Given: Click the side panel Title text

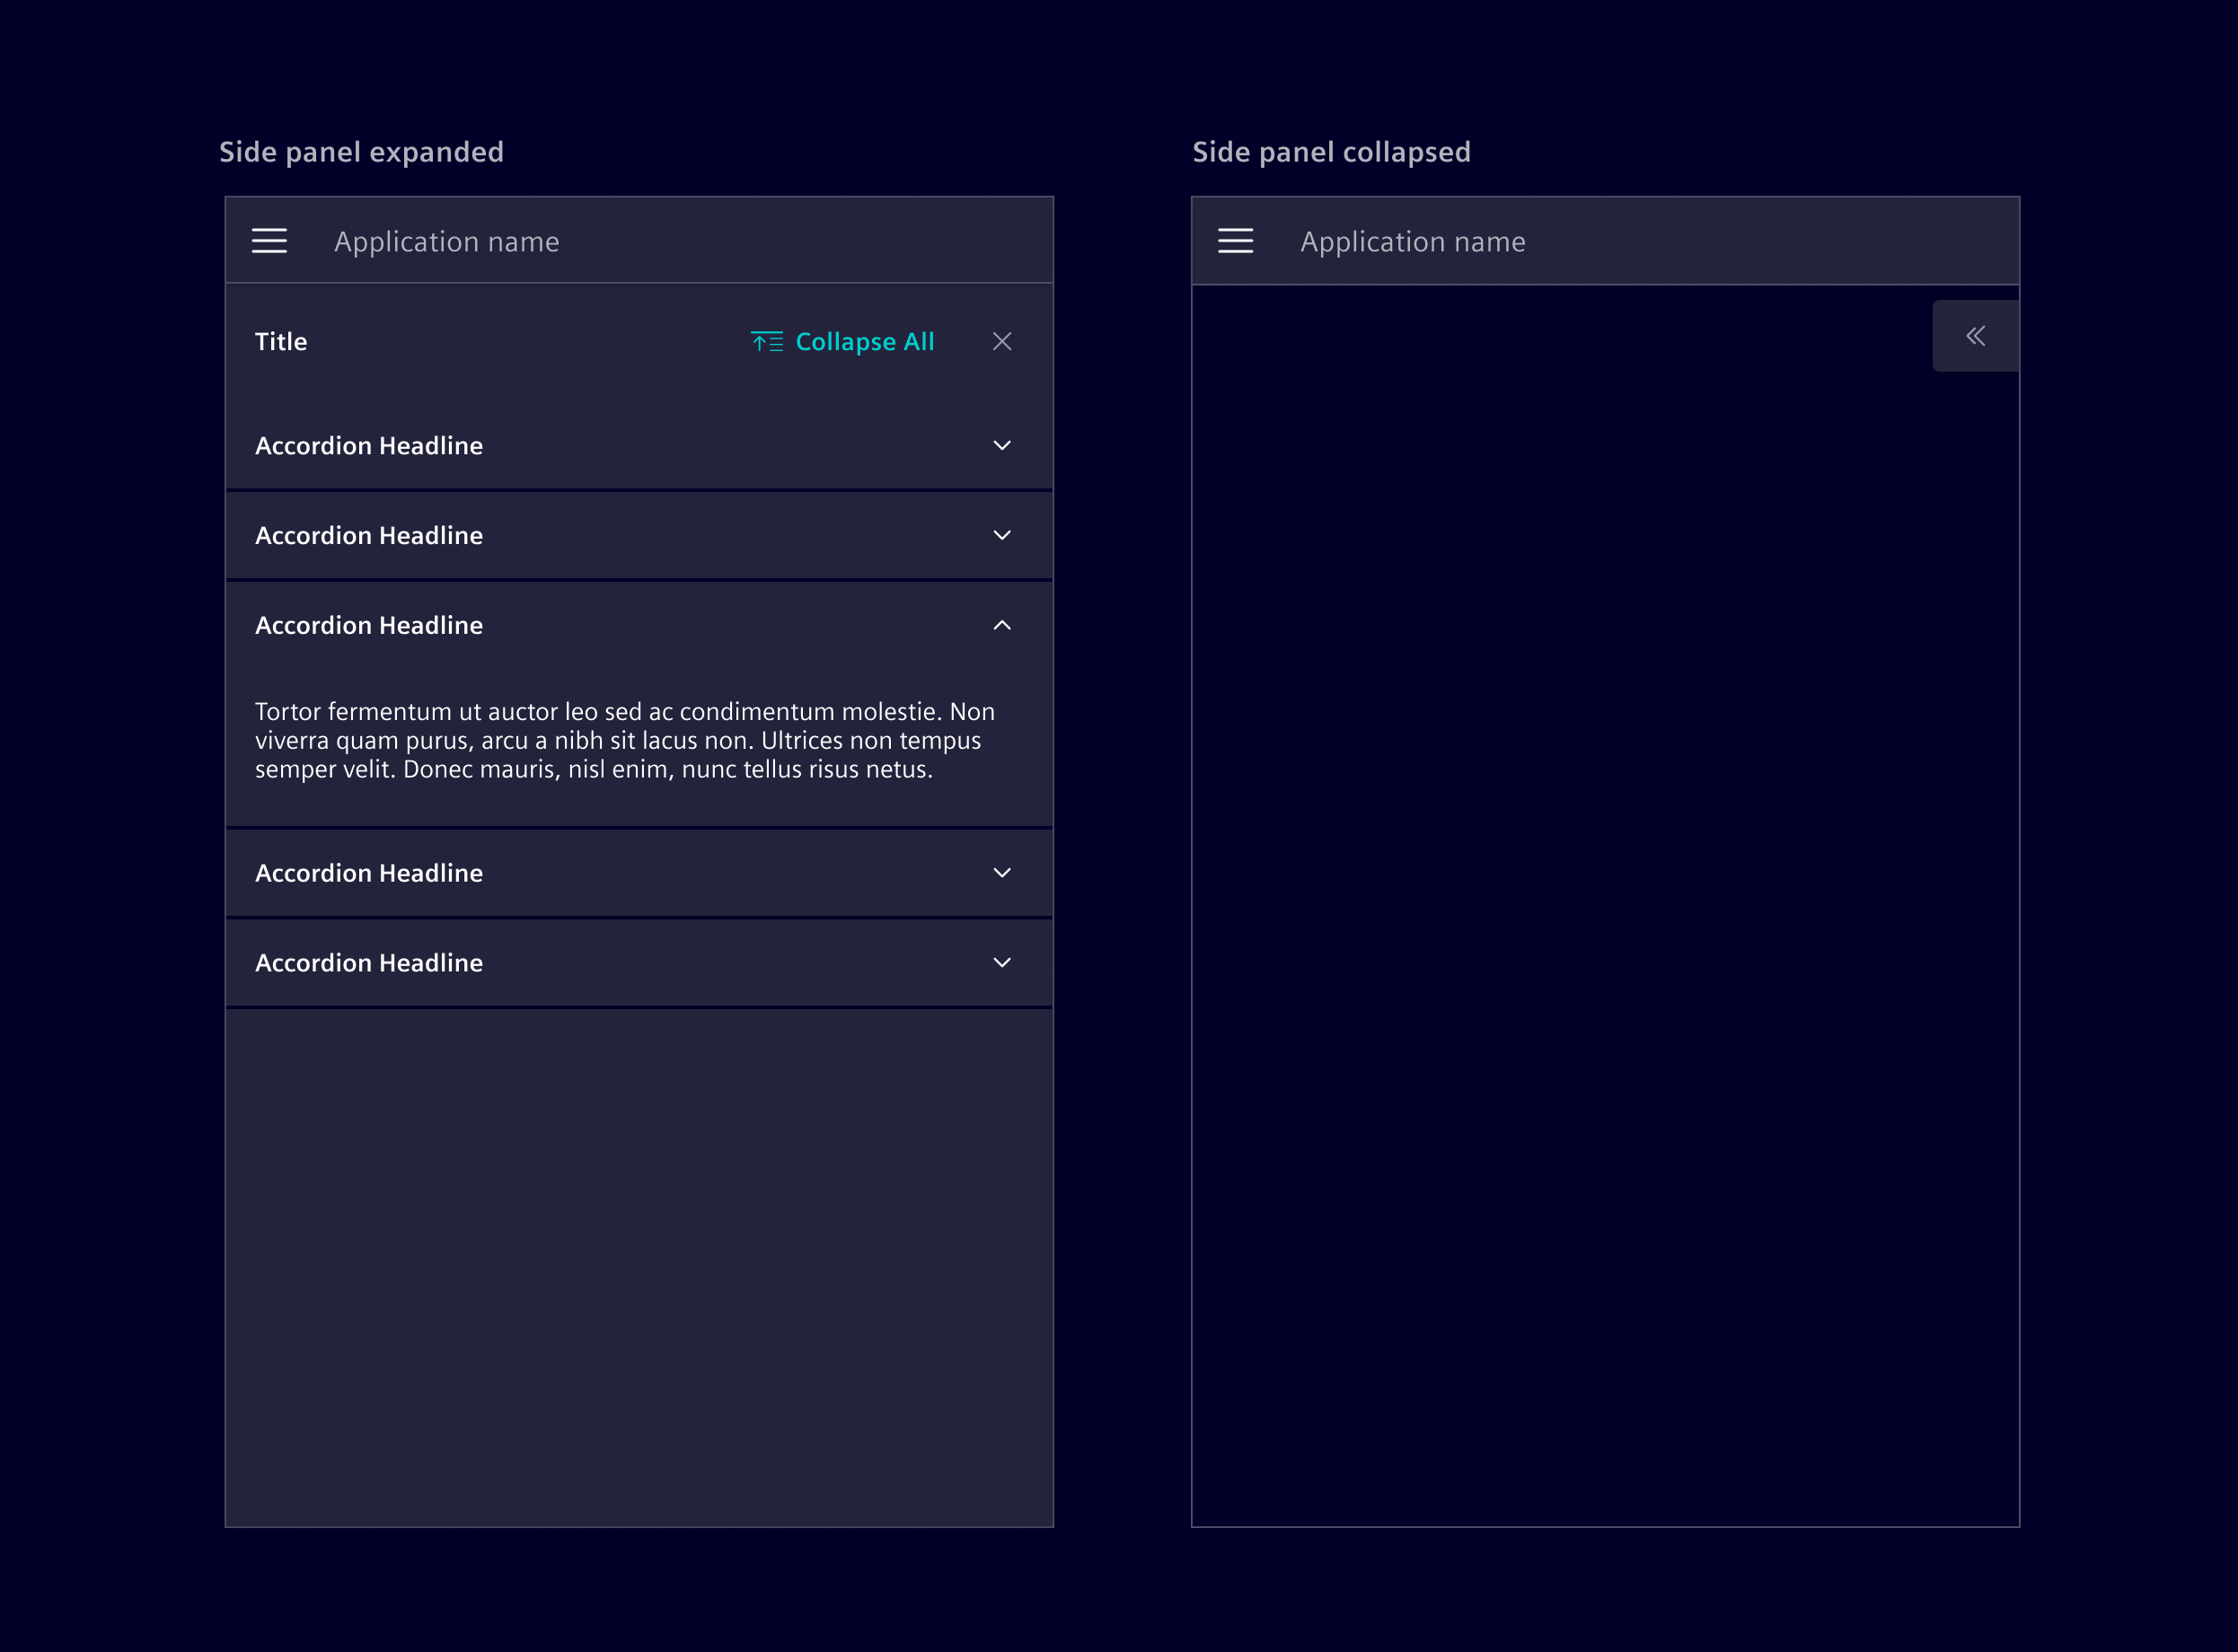Looking at the screenshot, I should [281, 342].
